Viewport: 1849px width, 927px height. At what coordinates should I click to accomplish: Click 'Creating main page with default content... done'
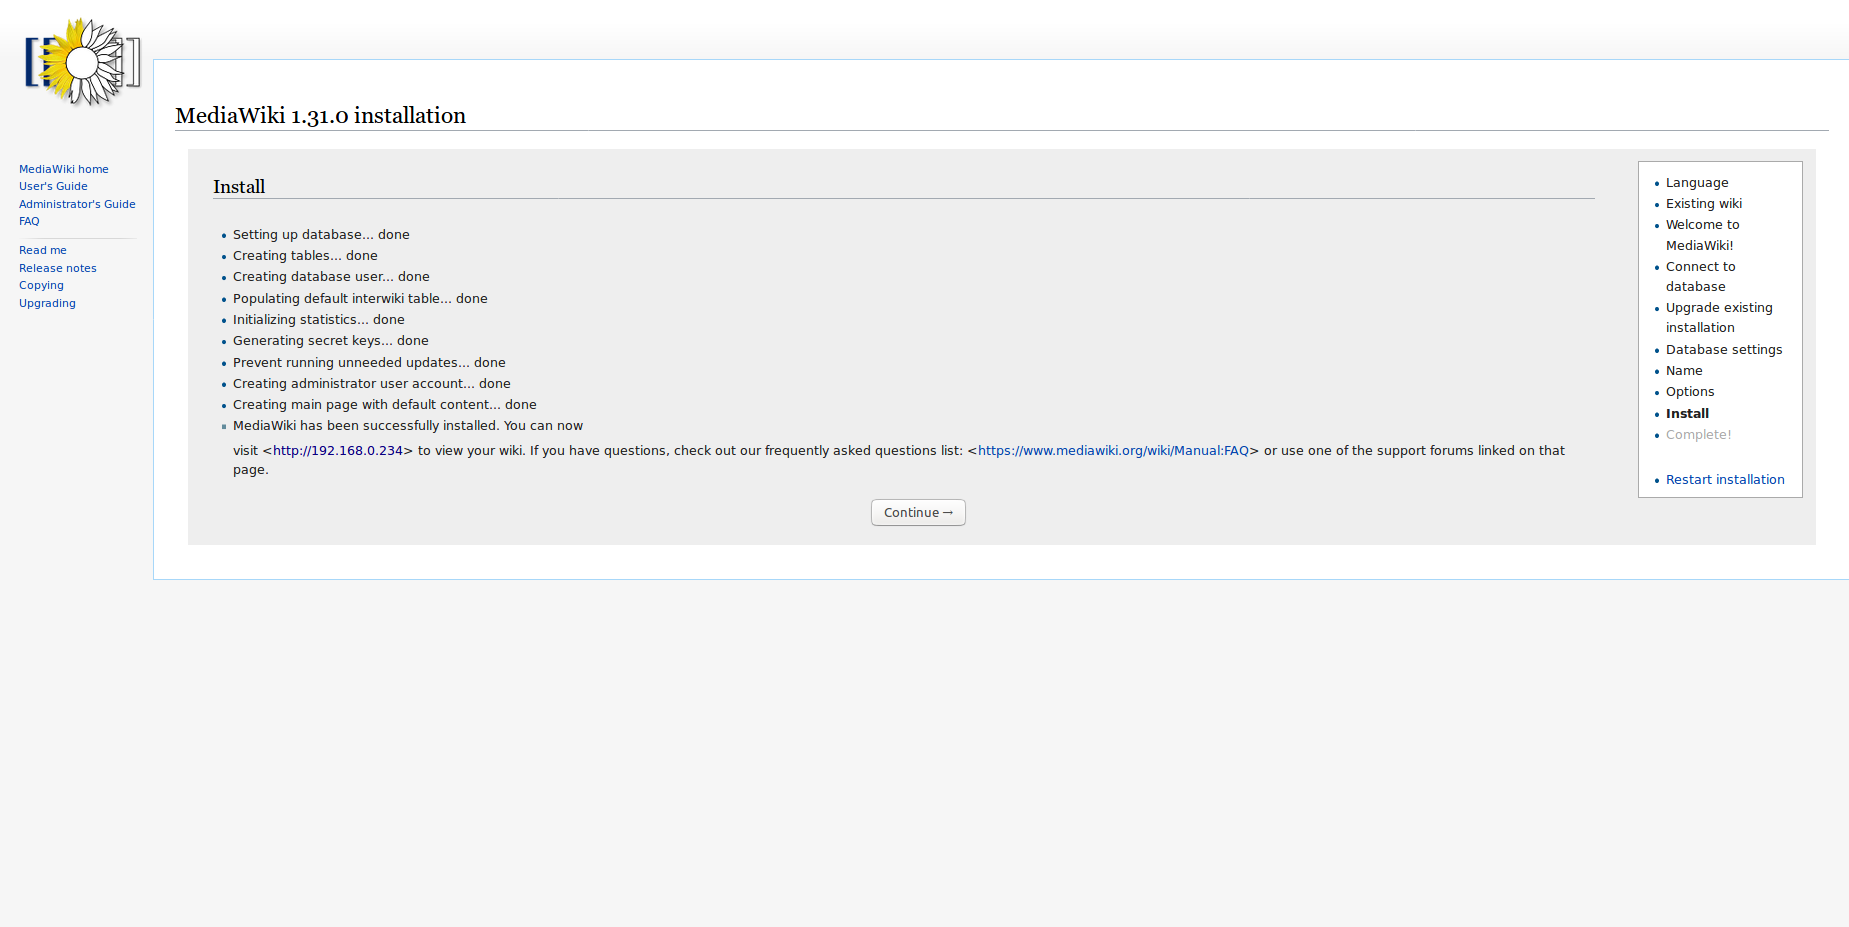click(x=385, y=405)
